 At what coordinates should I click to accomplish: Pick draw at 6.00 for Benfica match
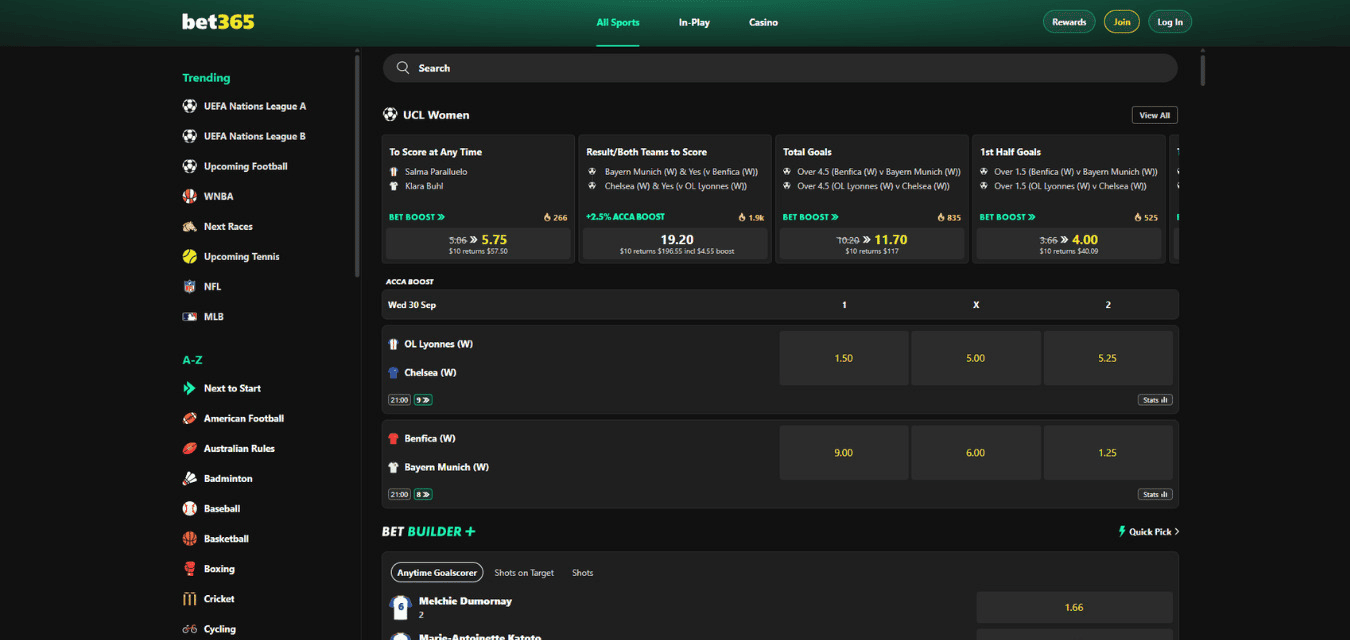[x=976, y=453]
